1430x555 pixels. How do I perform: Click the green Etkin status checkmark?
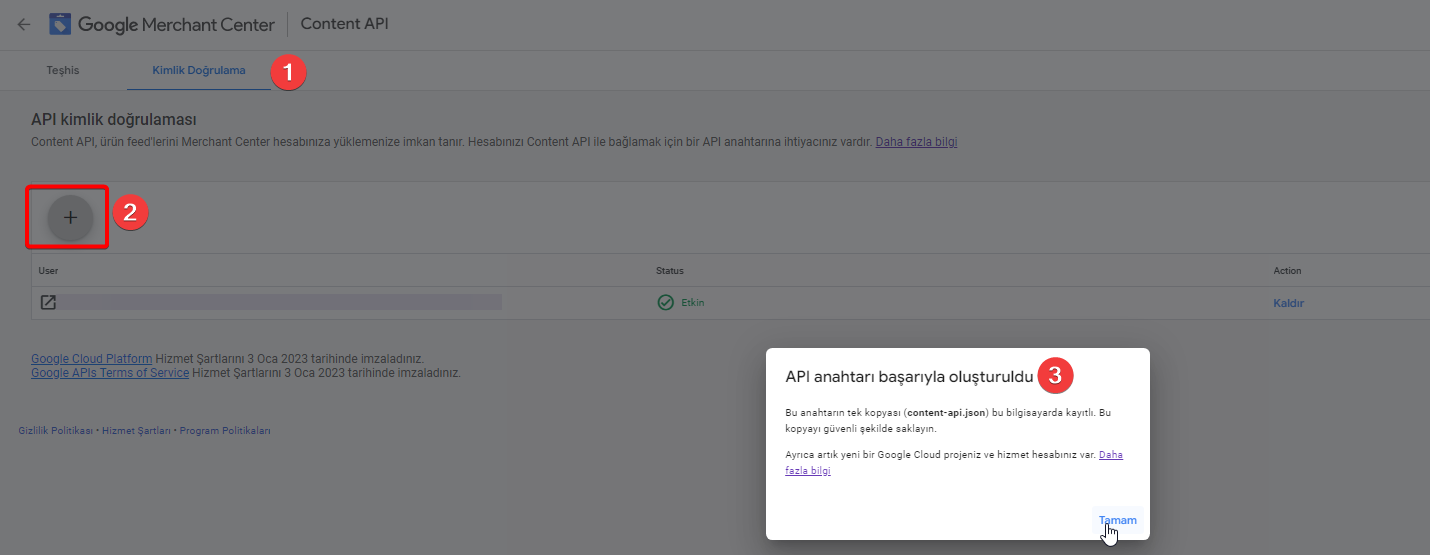(x=665, y=302)
